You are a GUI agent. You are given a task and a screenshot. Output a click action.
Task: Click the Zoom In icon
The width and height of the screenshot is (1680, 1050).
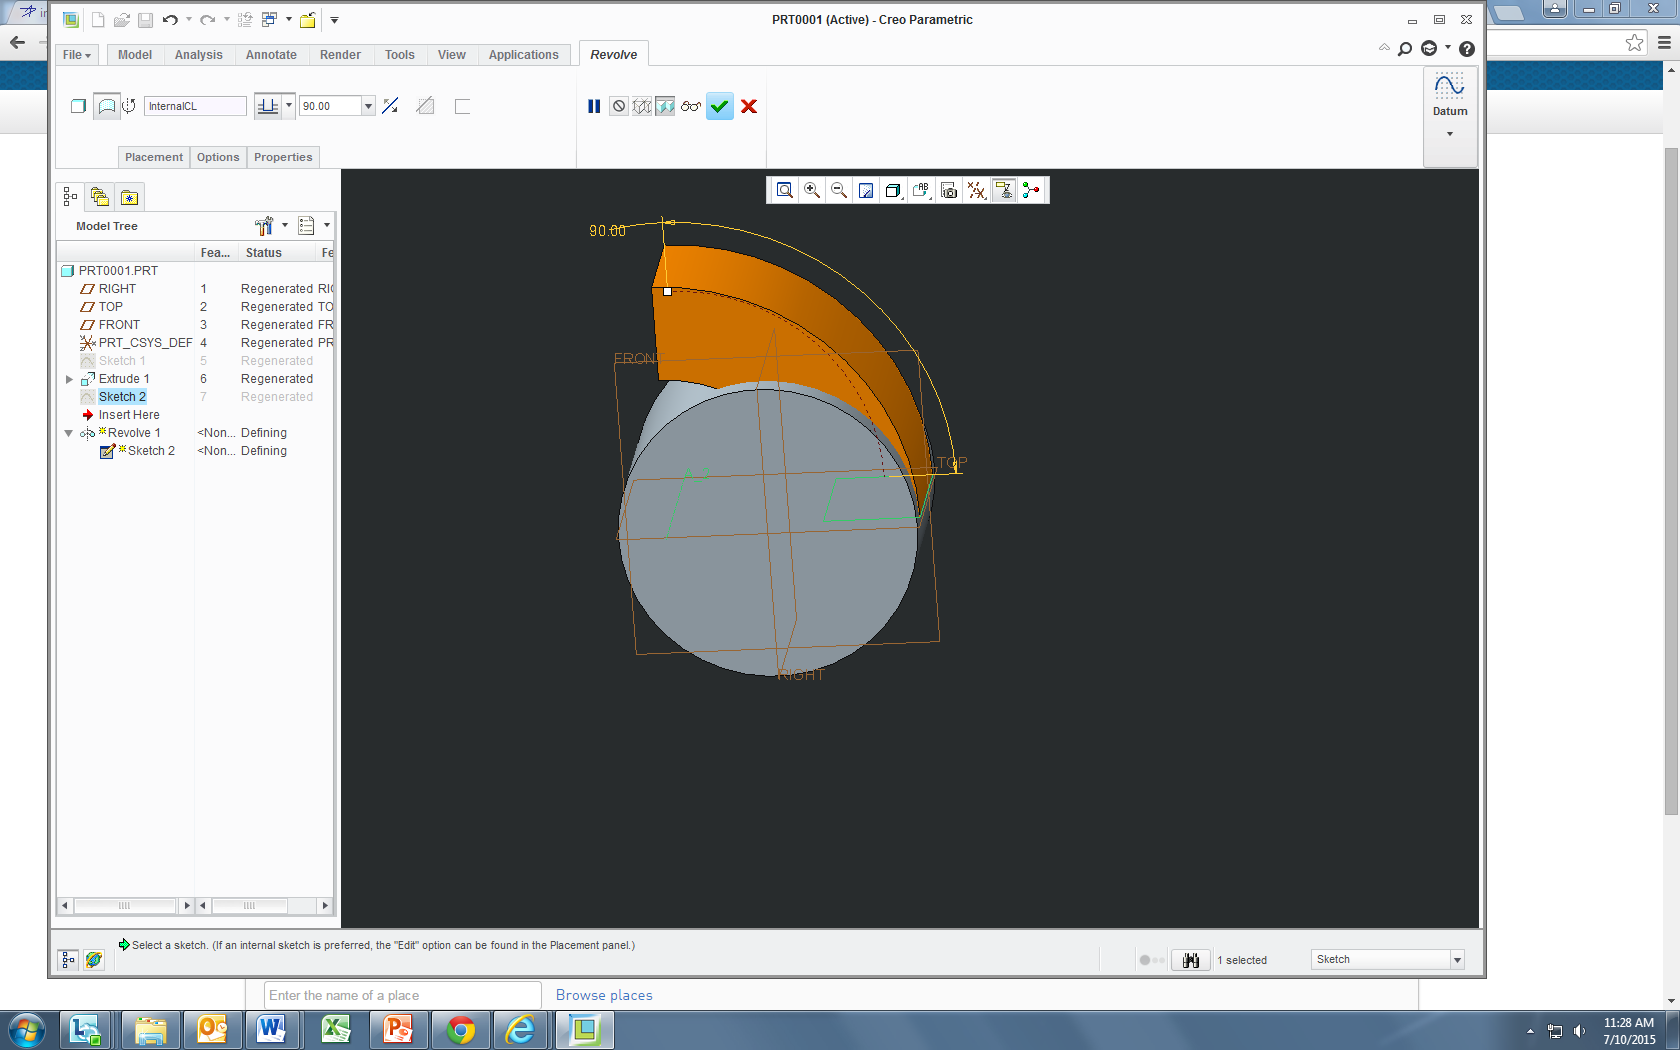(x=812, y=190)
